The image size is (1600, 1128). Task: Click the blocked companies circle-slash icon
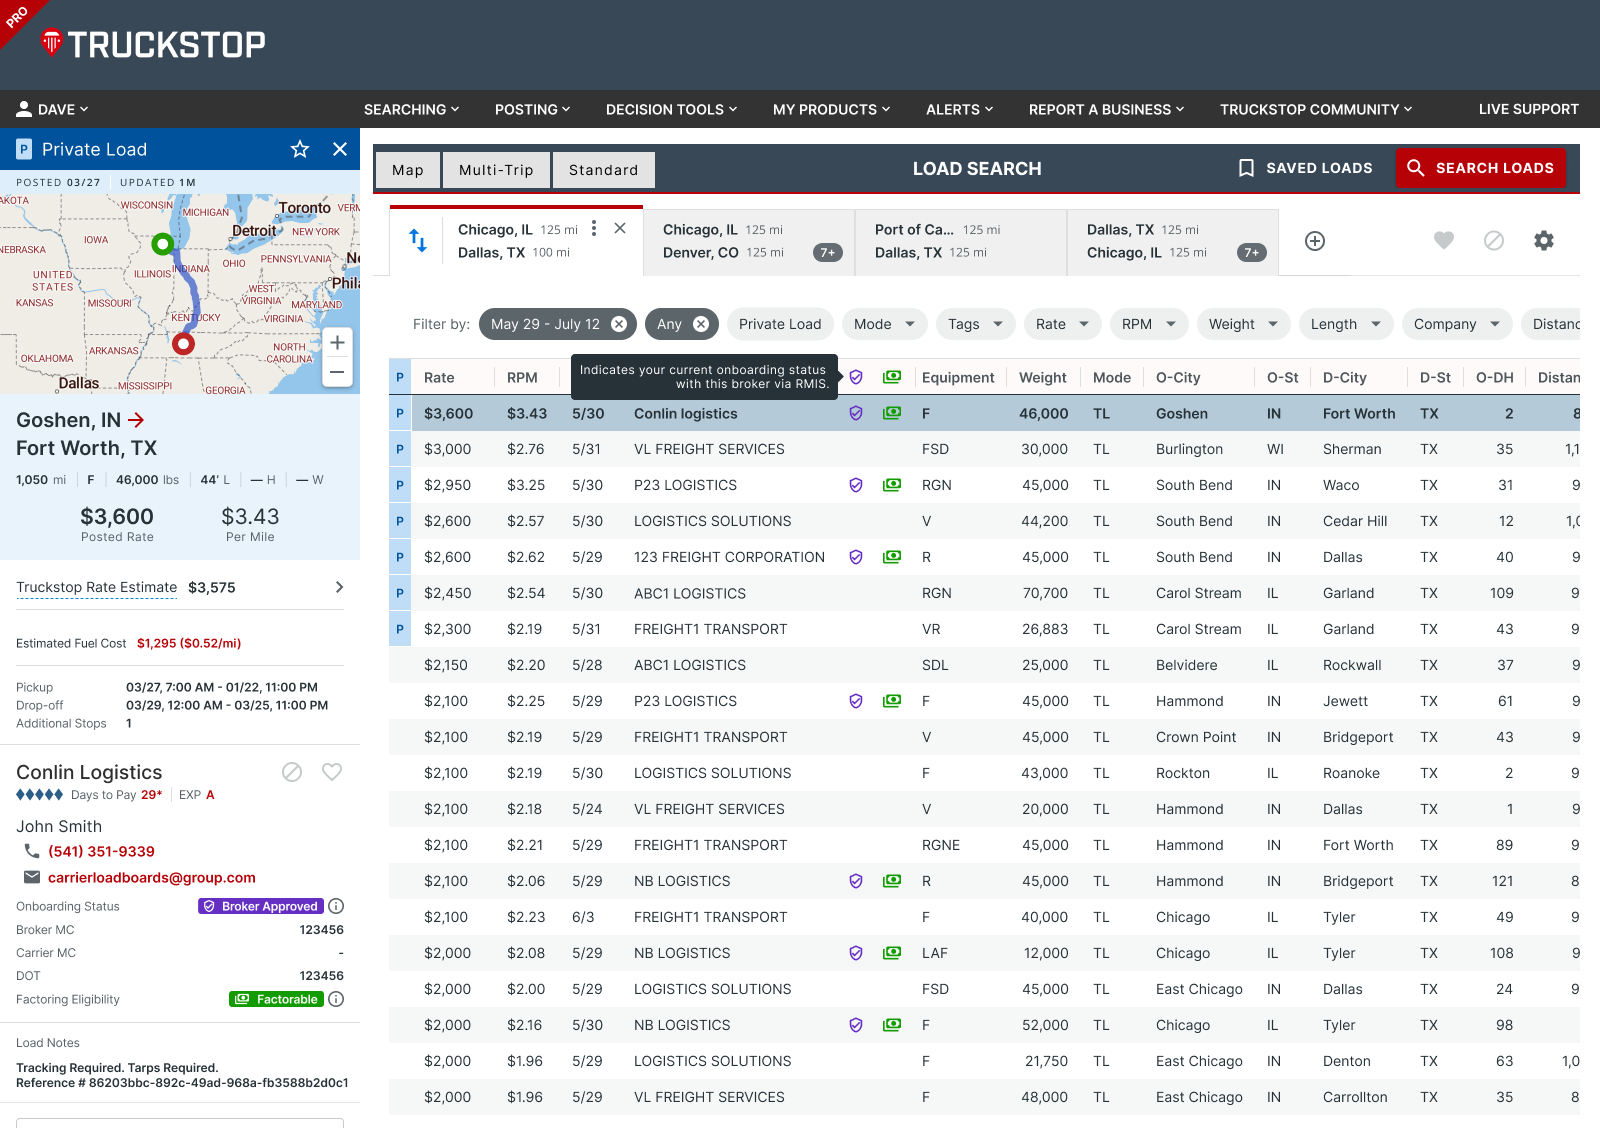1494,240
